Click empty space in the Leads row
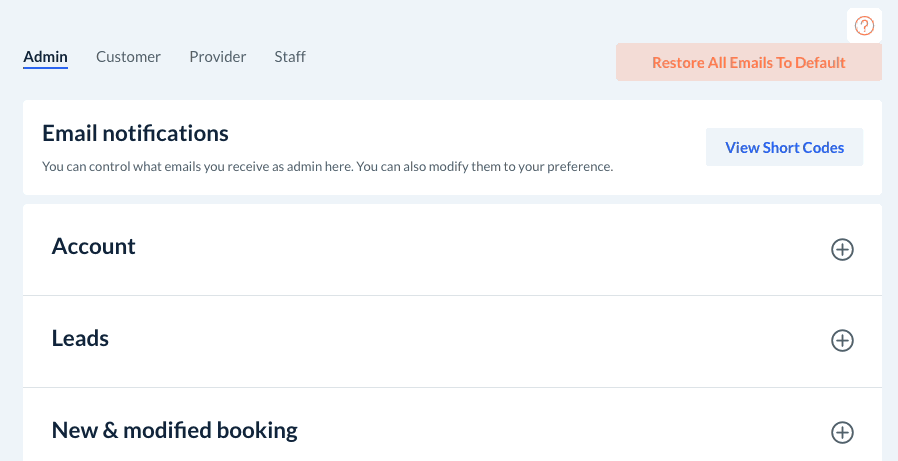Image resolution: width=898 pixels, height=461 pixels. pos(480,341)
